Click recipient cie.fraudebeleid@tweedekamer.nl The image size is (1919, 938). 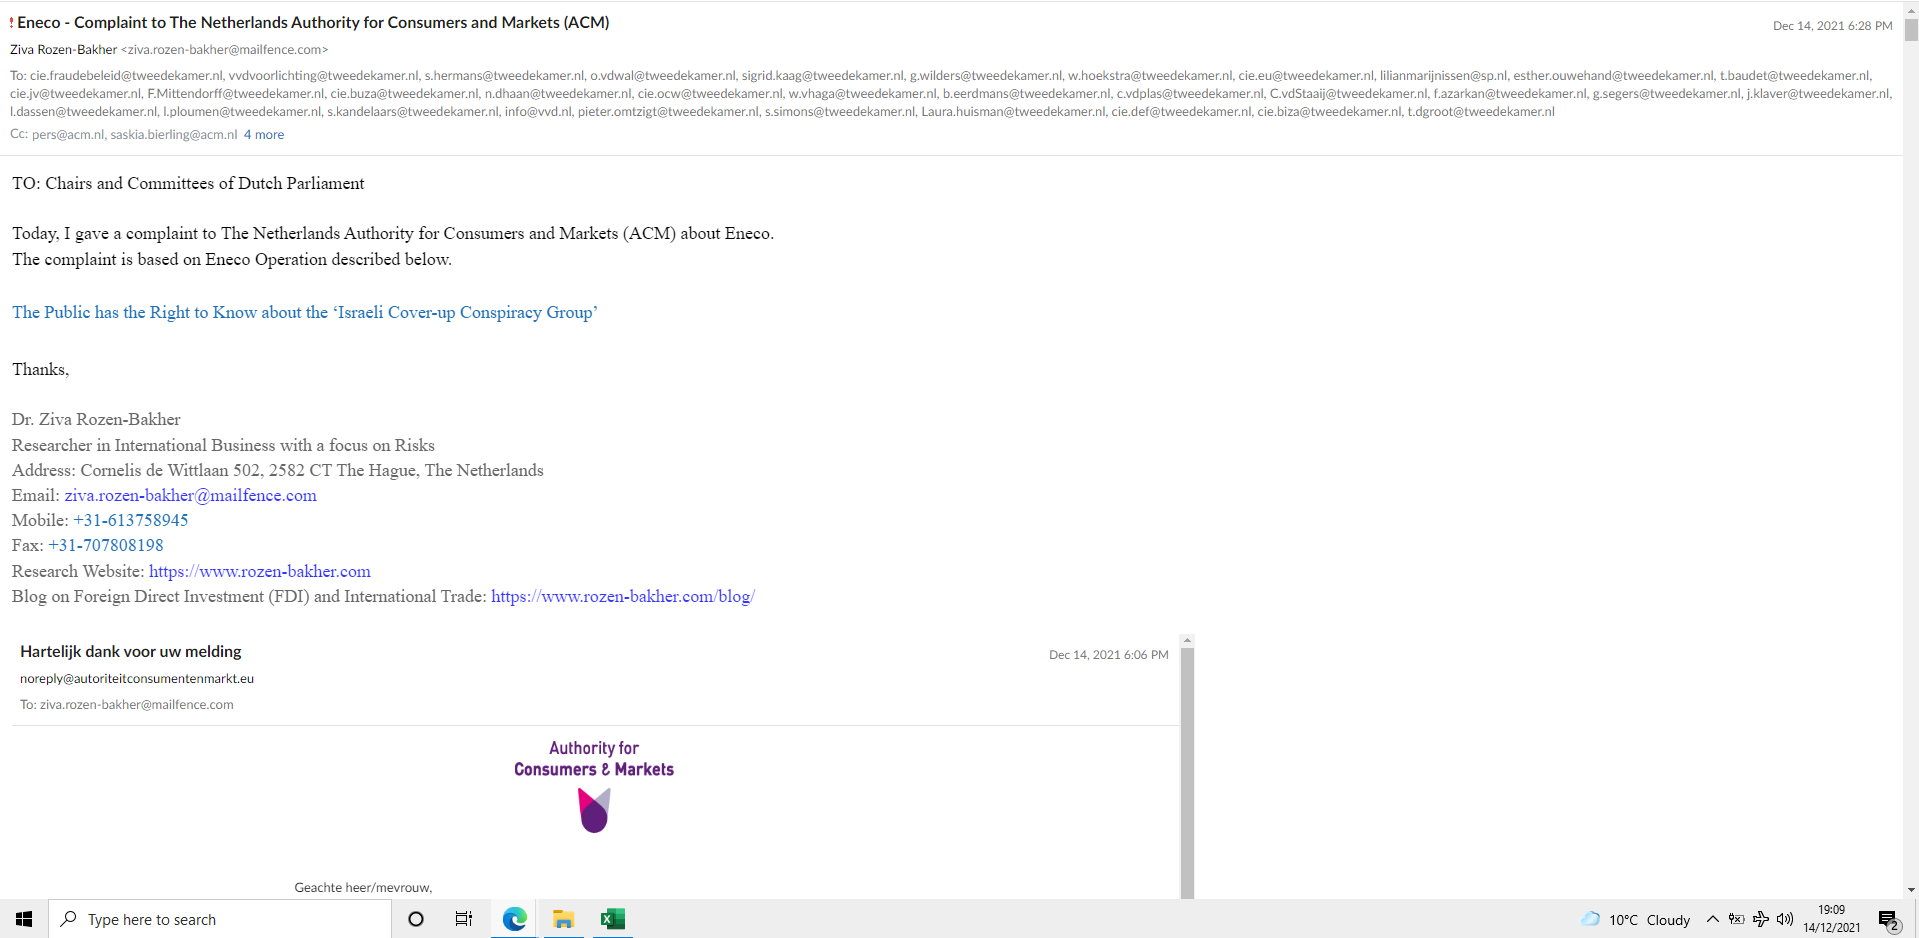pyautogui.click(x=126, y=76)
